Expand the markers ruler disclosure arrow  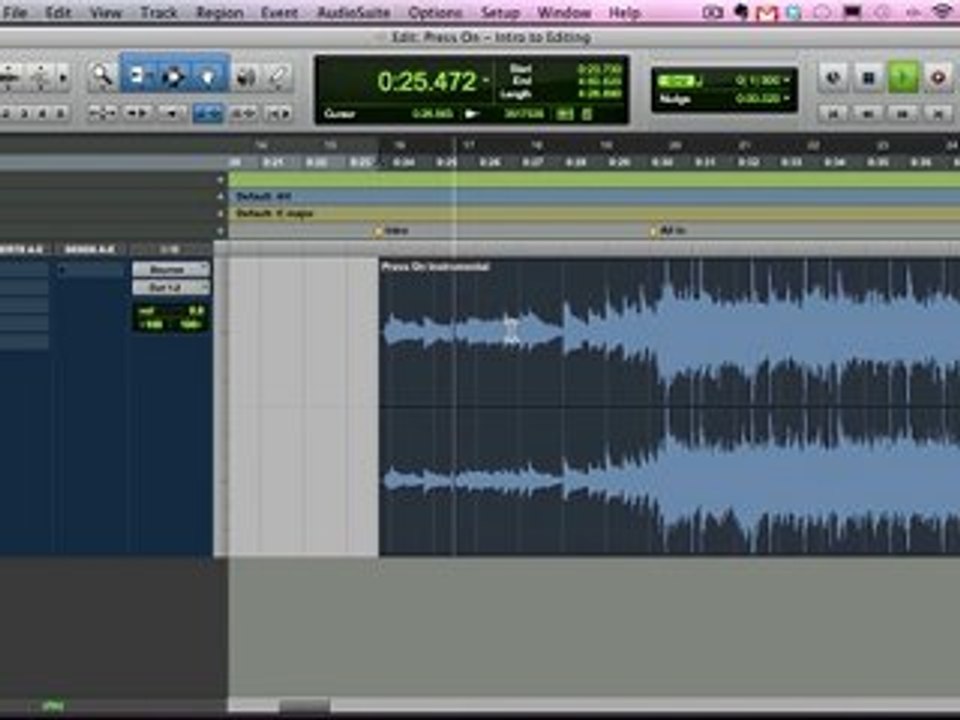tap(220, 231)
